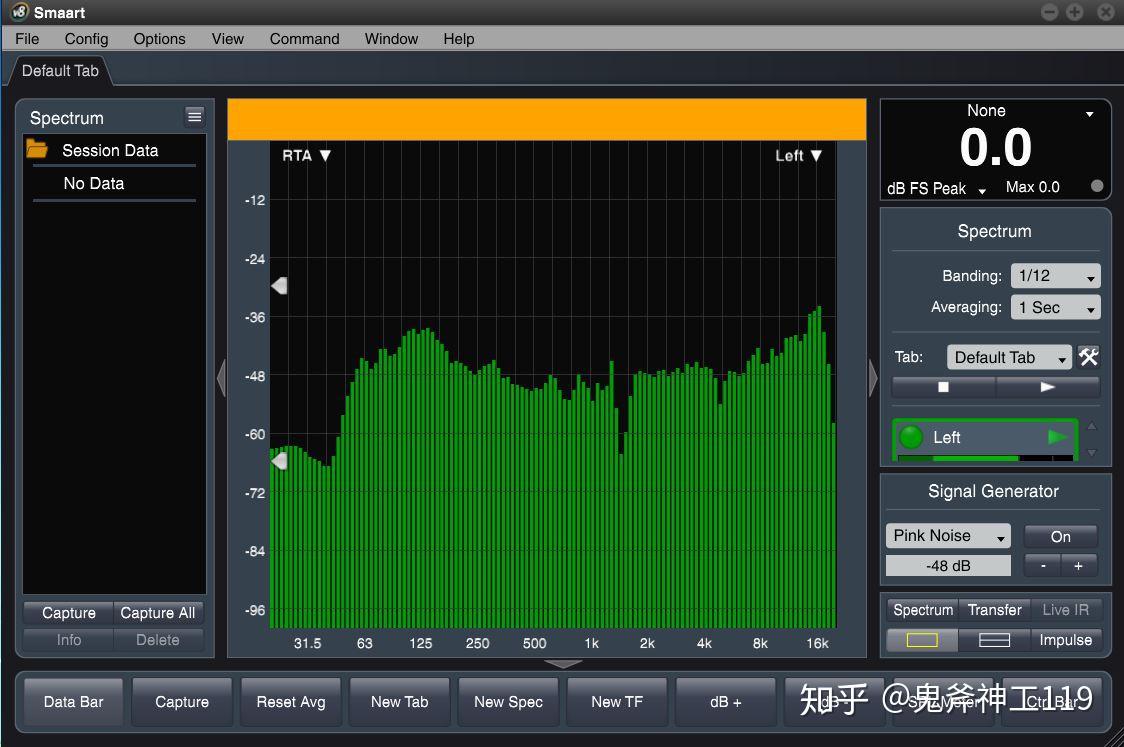
Task: Open the Spectrum data panel menu icon
Action: pyautogui.click(x=194, y=116)
